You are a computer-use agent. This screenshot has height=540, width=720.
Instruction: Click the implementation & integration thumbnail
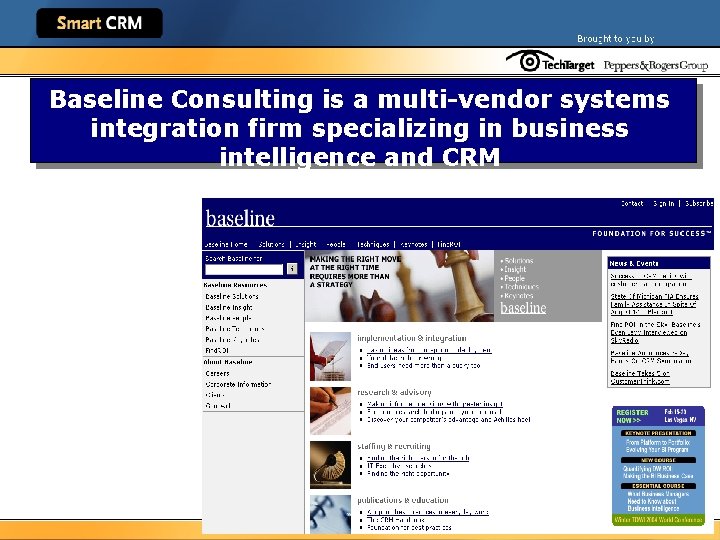[x=330, y=357]
